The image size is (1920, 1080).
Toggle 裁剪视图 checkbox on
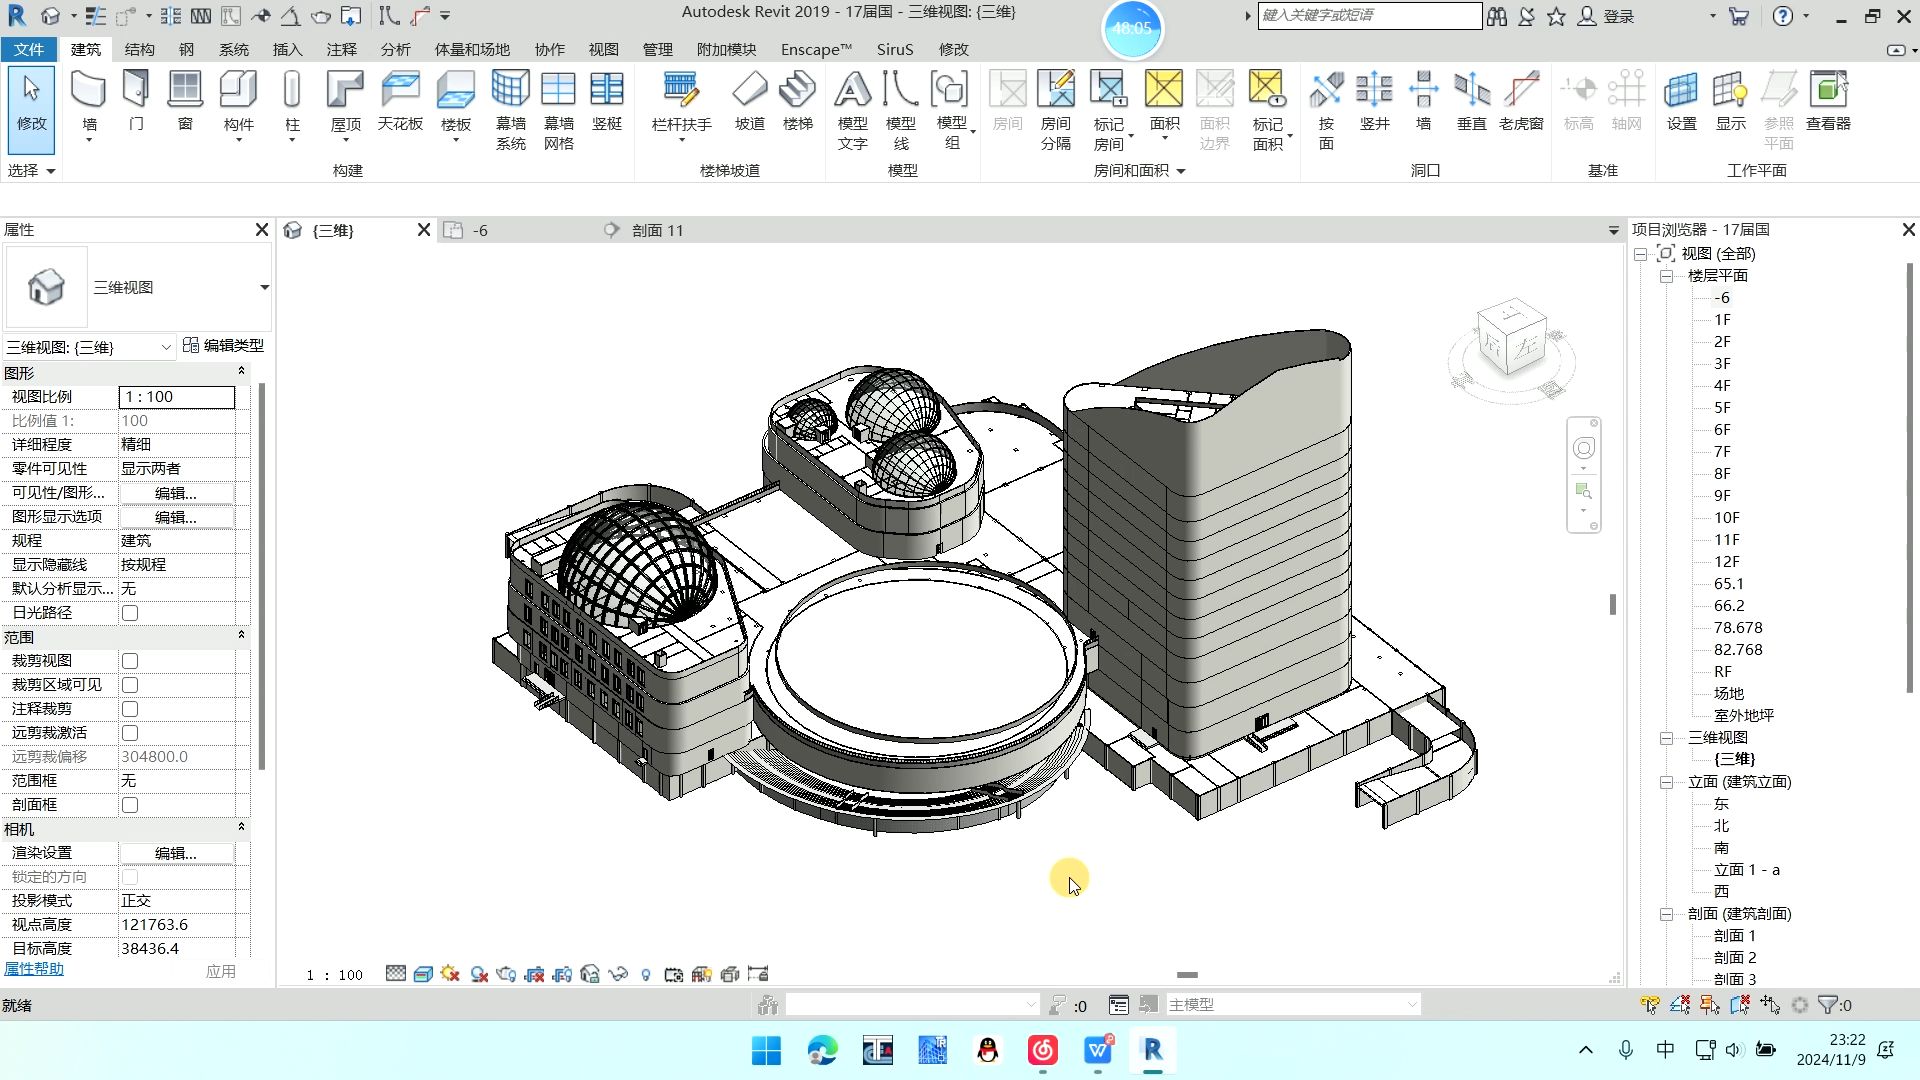pyautogui.click(x=129, y=661)
